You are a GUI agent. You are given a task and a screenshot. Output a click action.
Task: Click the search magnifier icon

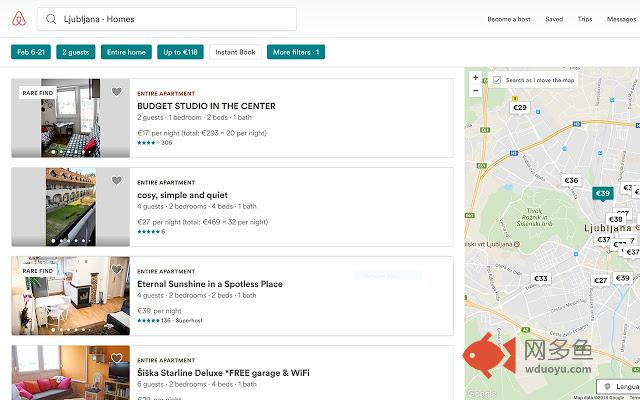(51, 19)
